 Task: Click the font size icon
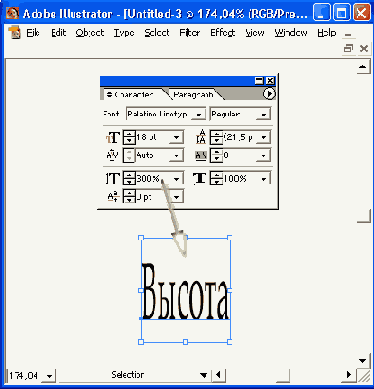coord(113,137)
